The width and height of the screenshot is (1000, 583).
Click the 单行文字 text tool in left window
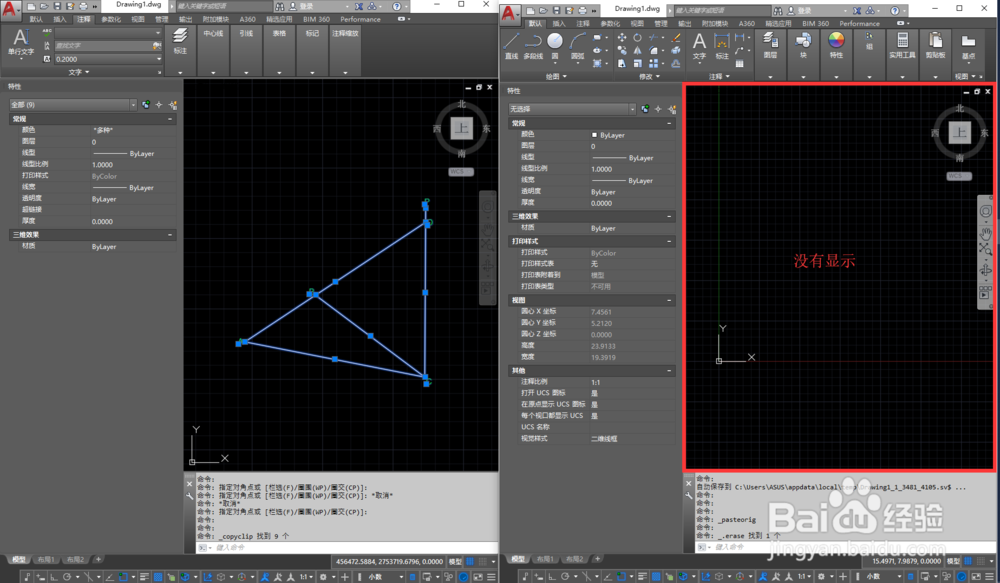click(21, 42)
